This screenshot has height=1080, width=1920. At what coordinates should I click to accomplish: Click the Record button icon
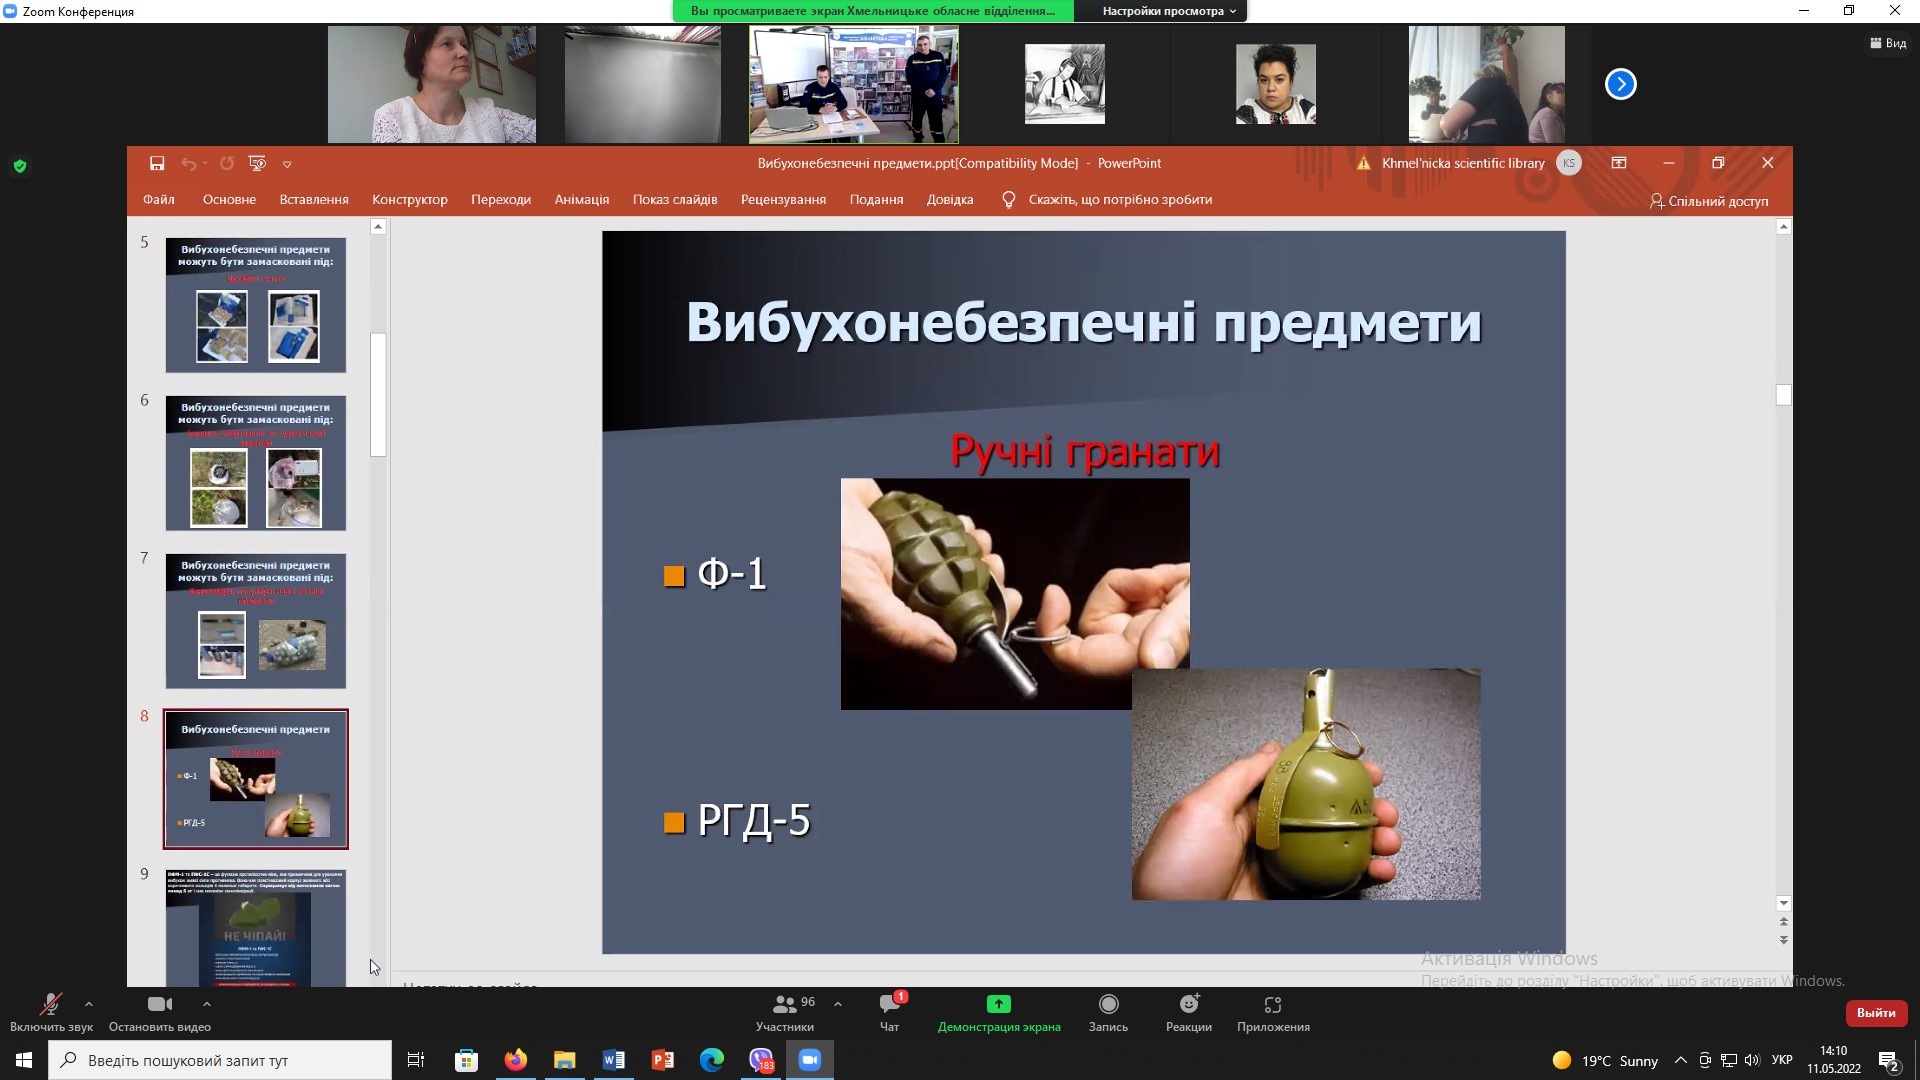(x=1108, y=1005)
